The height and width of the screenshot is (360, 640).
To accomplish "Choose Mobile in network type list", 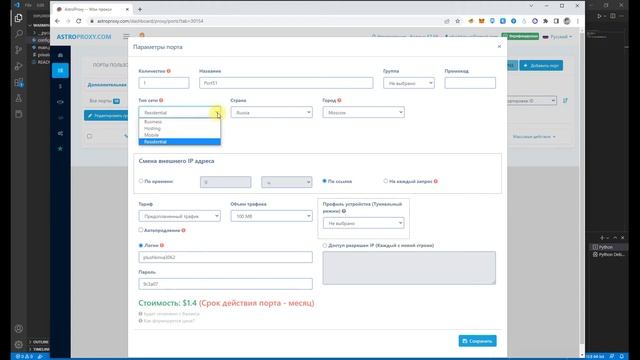I will tap(180, 135).
